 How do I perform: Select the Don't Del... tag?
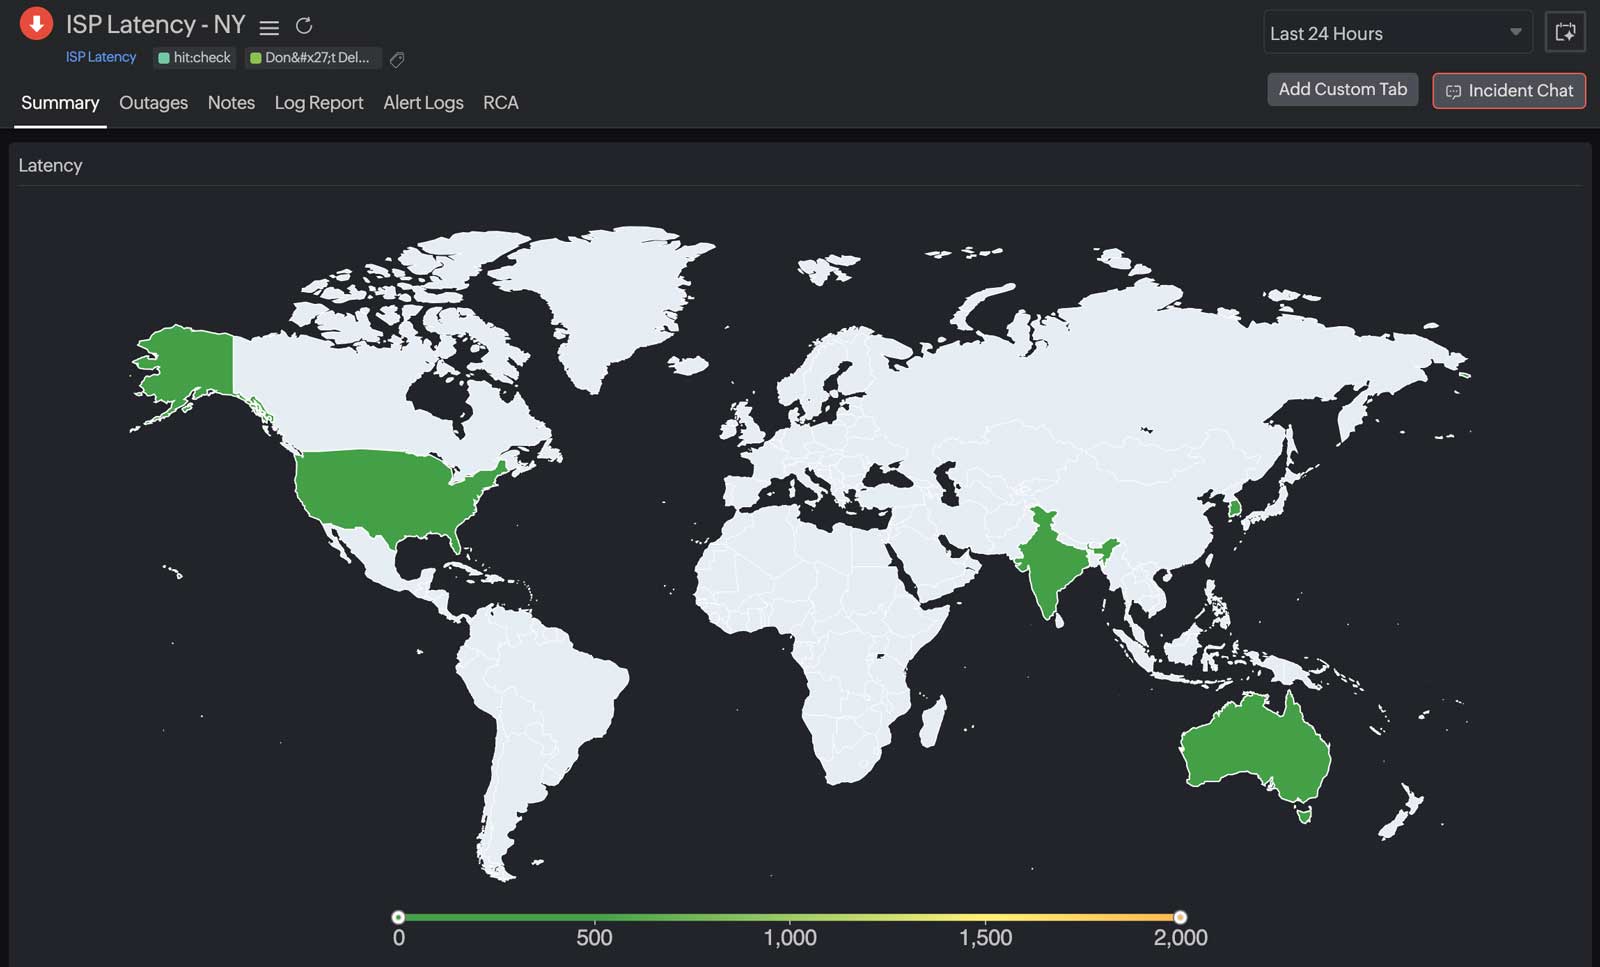312,58
